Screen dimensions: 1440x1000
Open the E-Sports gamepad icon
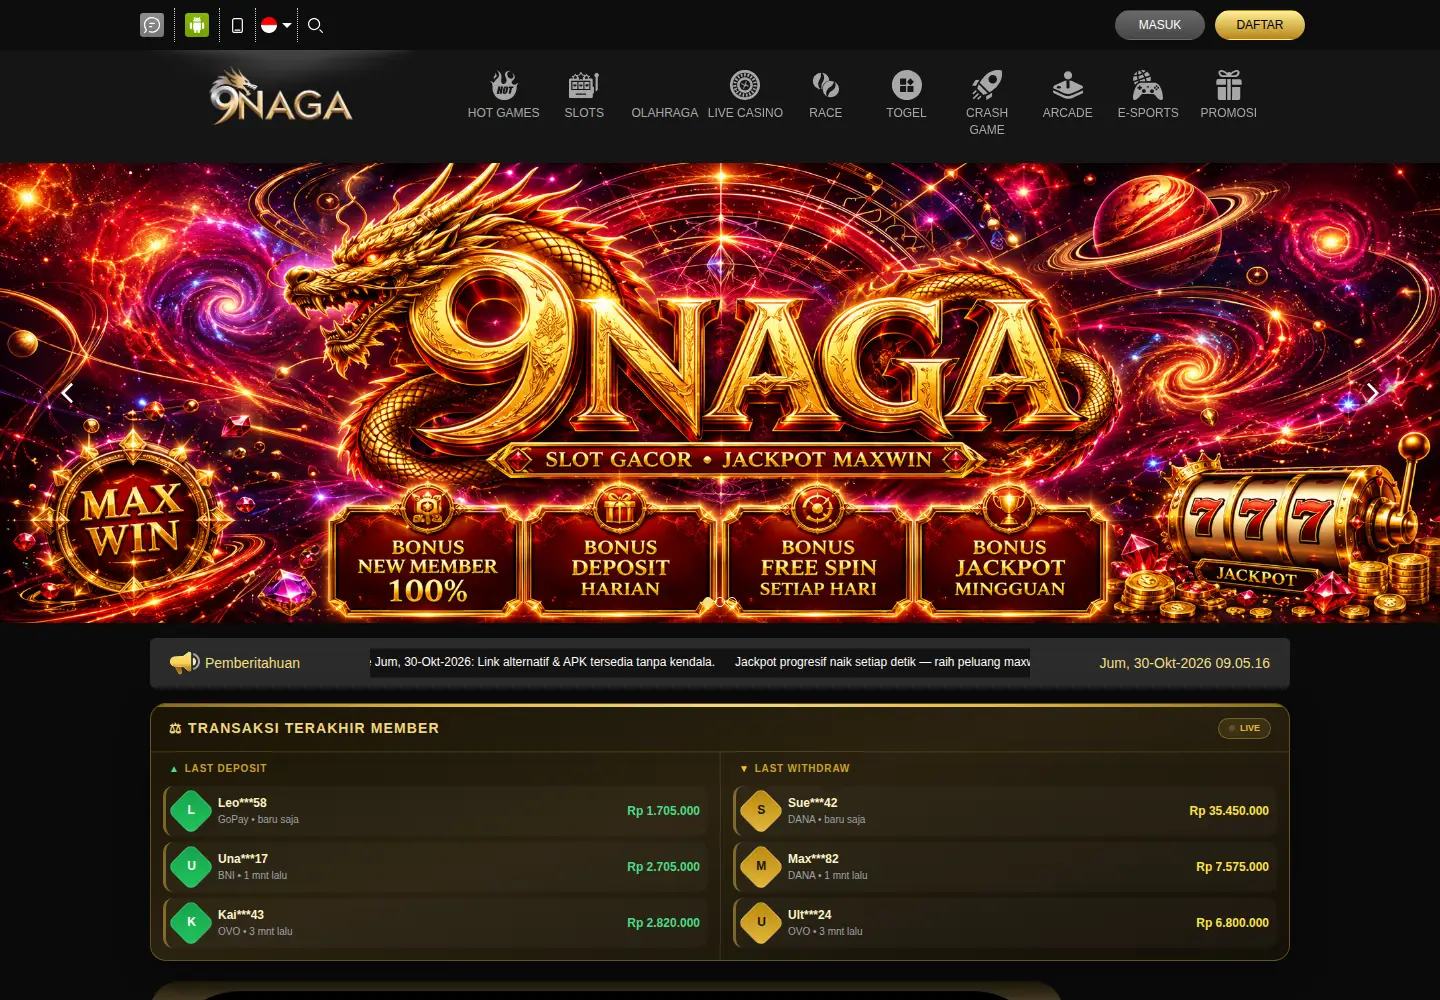click(x=1148, y=85)
